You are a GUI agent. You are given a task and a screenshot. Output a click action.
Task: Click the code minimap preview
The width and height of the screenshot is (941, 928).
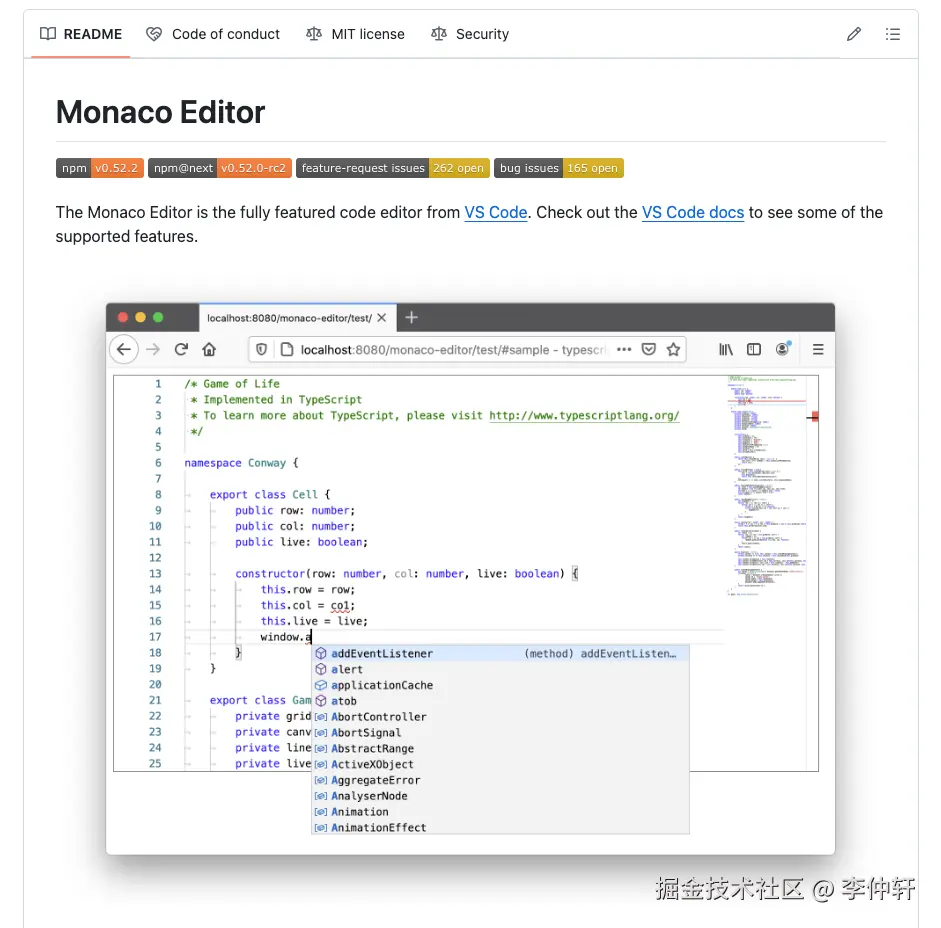pos(766,485)
